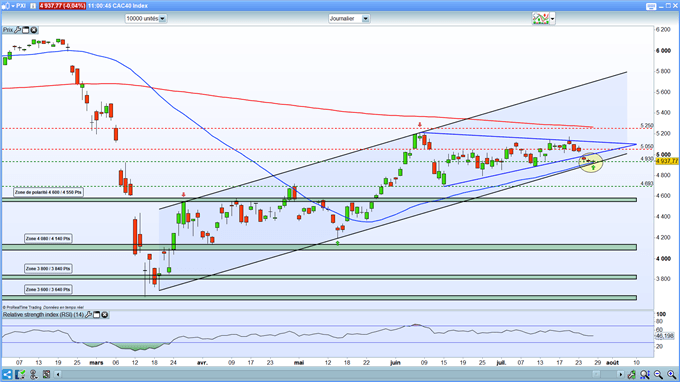Viewport: 680px width, 382px height.
Task: Open the units dropdown showing 10000 unités
Action: point(146,19)
